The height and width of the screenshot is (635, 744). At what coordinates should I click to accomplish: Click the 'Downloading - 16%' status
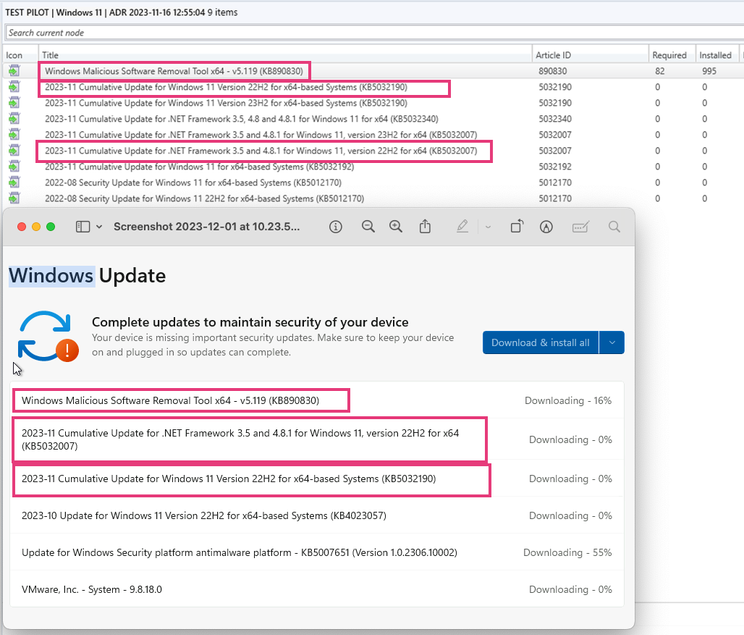[568, 401]
